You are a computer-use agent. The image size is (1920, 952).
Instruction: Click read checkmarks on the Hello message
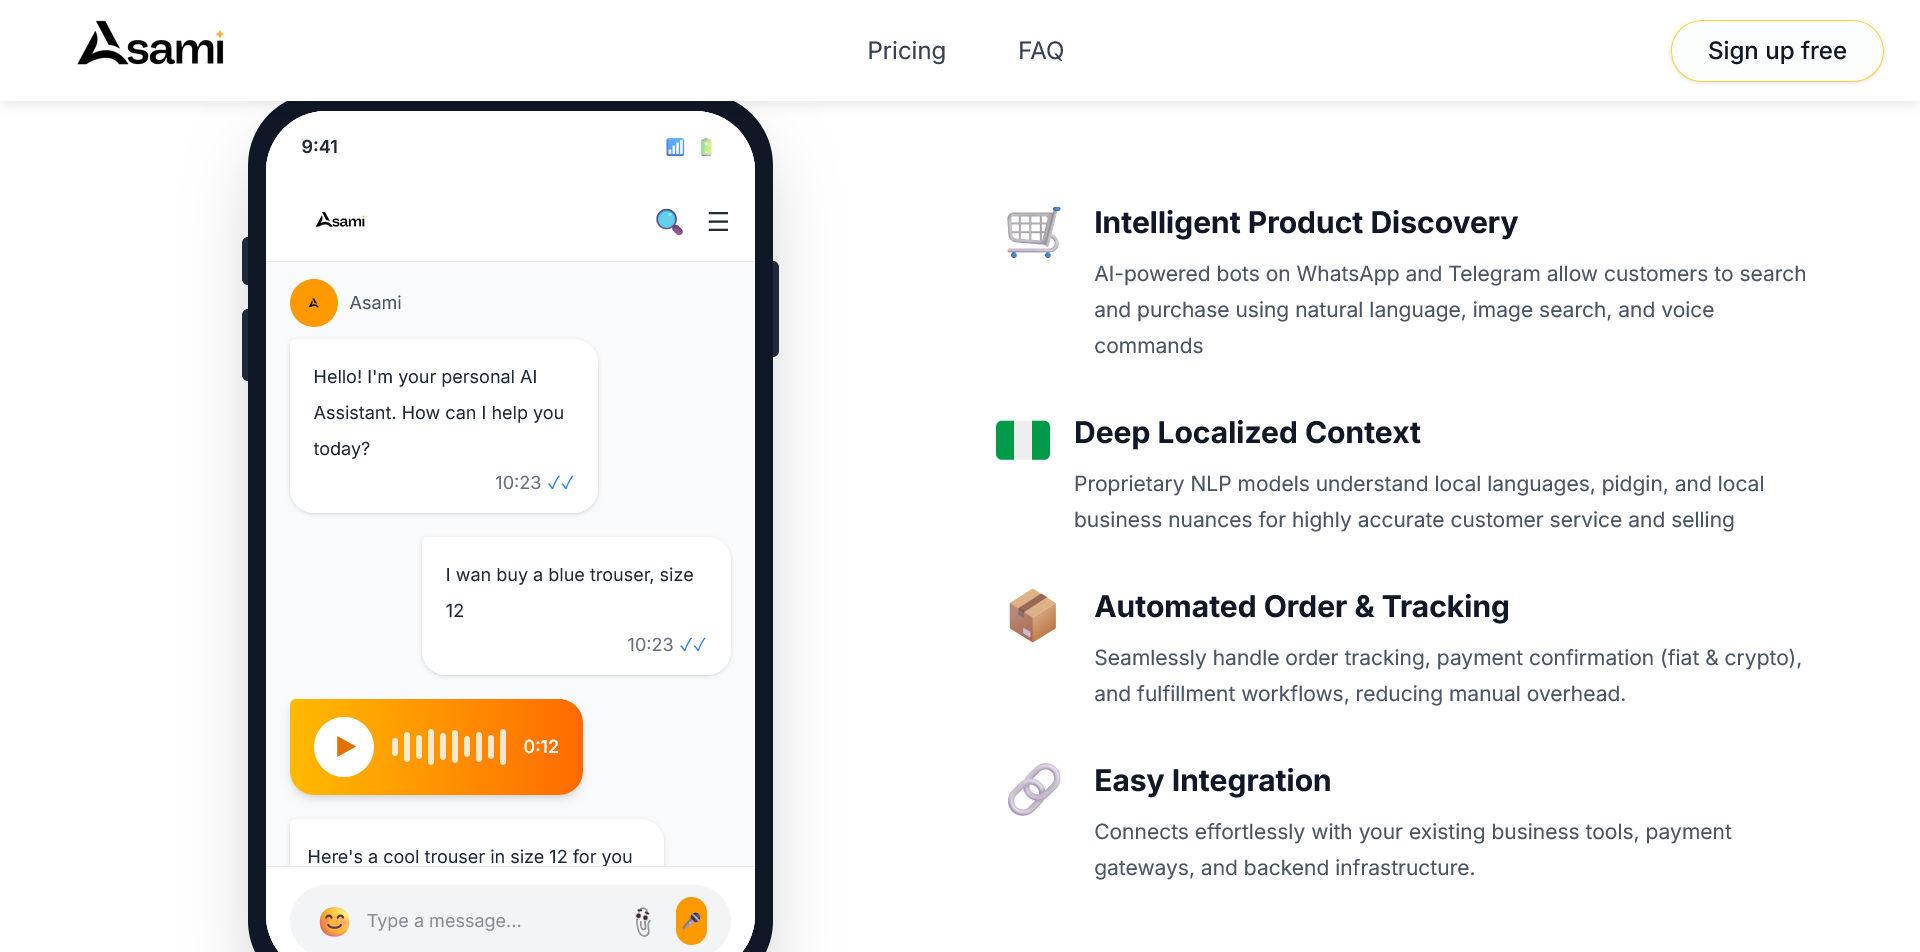[x=561, y=483]
